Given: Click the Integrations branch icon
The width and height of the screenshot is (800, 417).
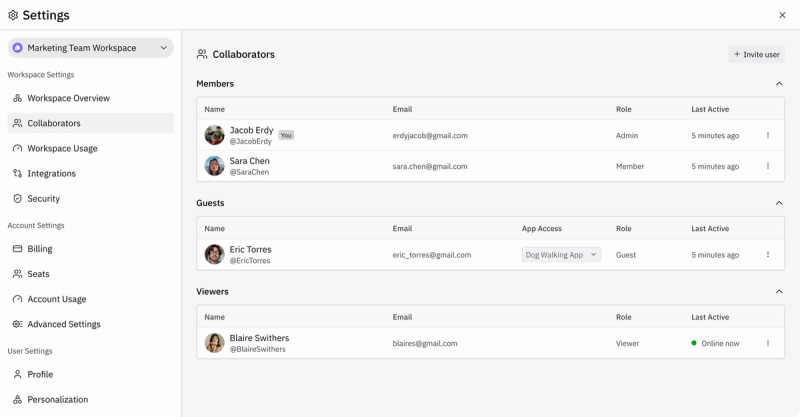Looking at the screenshot, I should [17, 174].
